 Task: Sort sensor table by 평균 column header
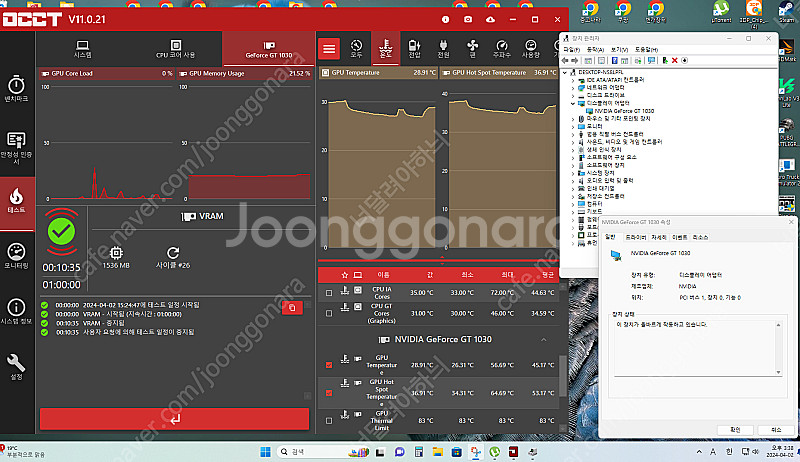coord(547,275)
